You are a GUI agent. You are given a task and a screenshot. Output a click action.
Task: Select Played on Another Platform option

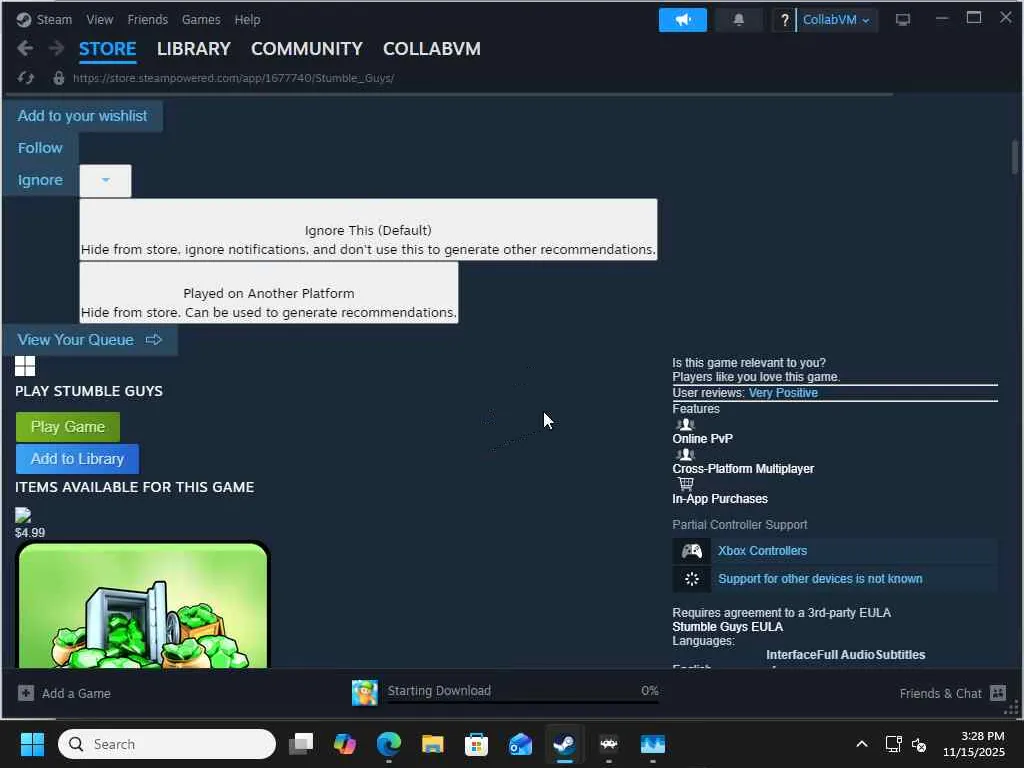(268, 293)
